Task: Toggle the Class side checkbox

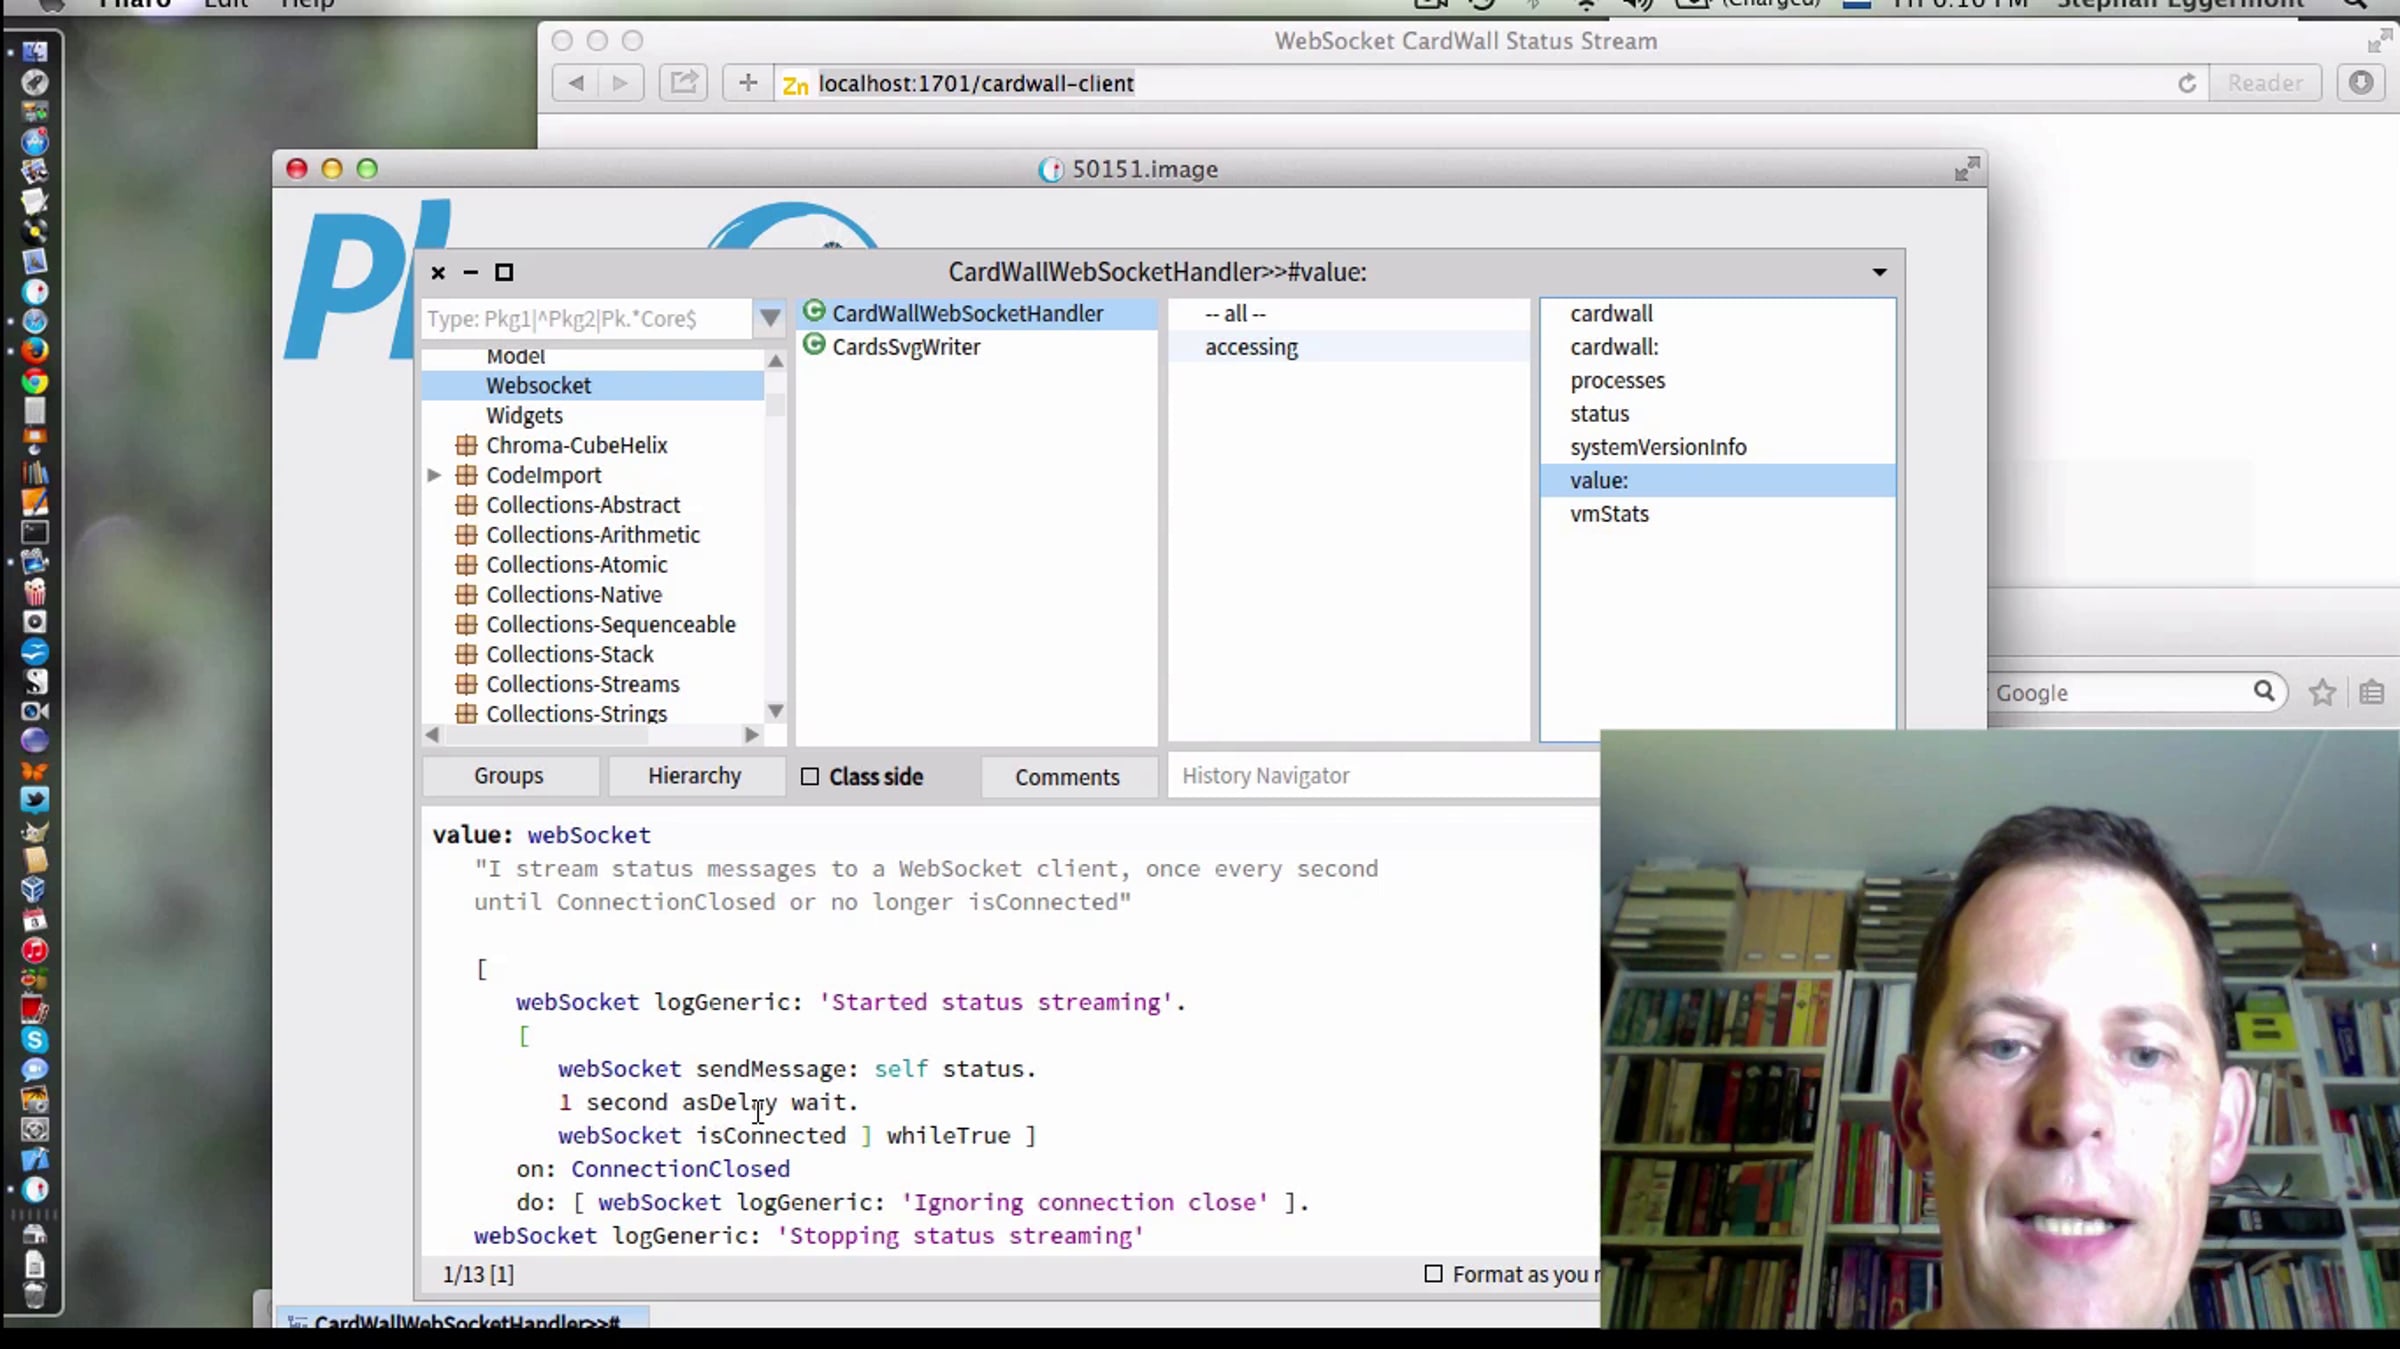Action: pos(810,776)
